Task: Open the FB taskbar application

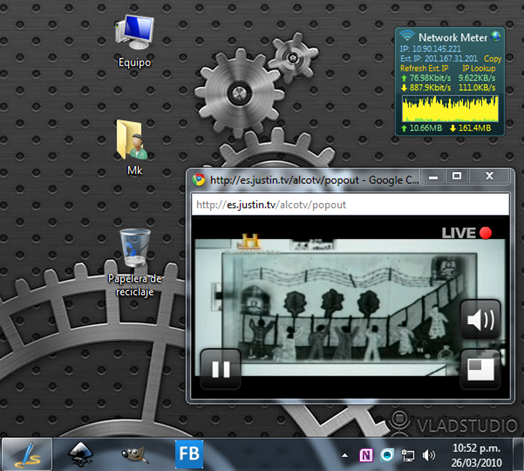Action: point(189,454)
